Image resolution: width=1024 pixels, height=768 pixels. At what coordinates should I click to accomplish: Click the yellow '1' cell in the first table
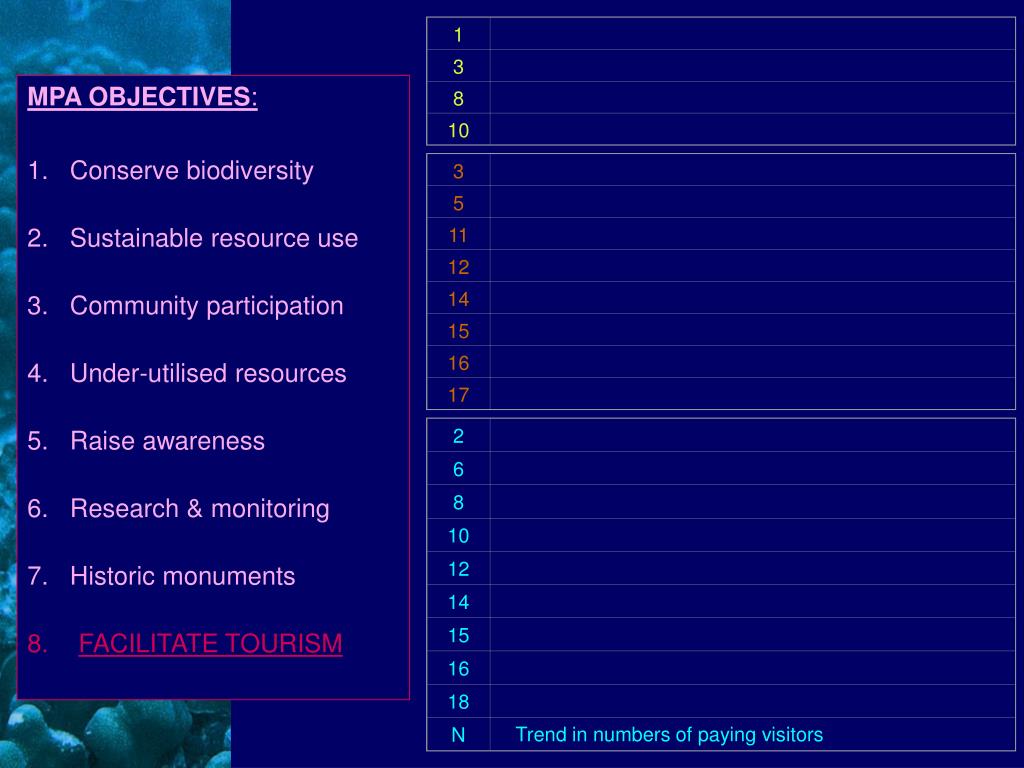coord(458,34)
